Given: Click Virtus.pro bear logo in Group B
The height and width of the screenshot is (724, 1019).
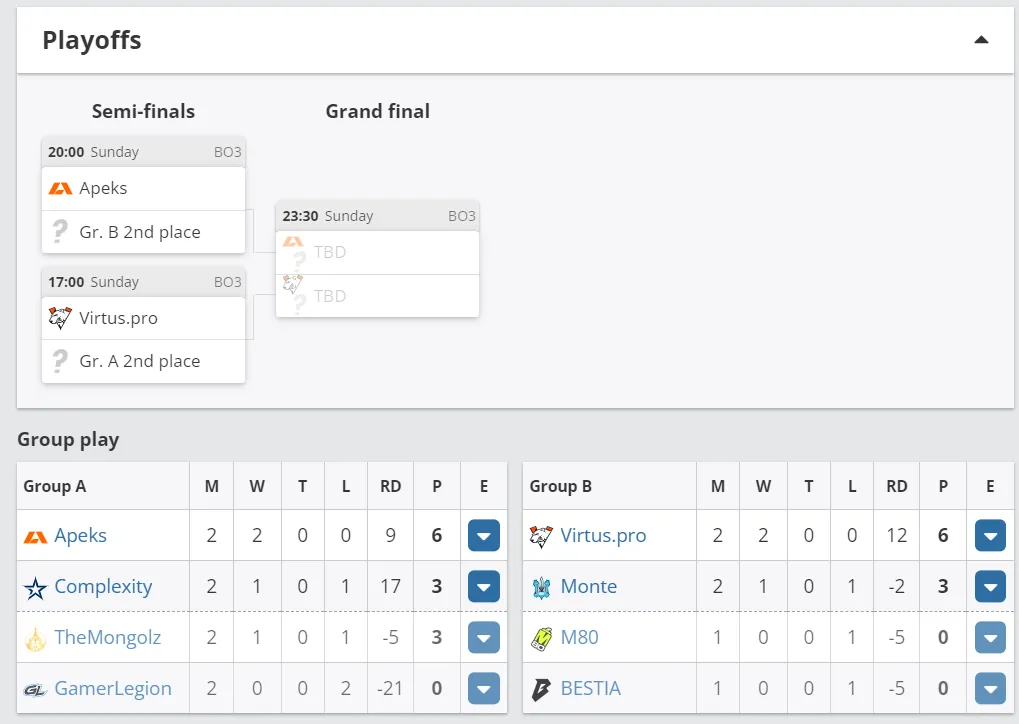Looking at the screenshot, I should (x=541, y=536).
